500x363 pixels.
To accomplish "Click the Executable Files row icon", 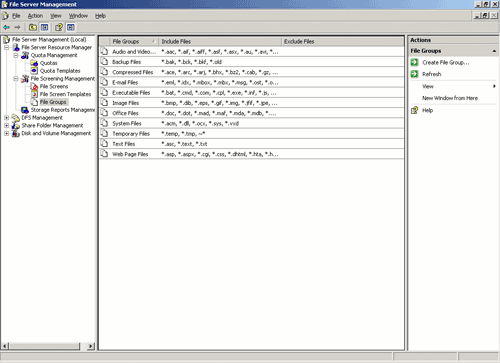I will (x=105, y=92).
